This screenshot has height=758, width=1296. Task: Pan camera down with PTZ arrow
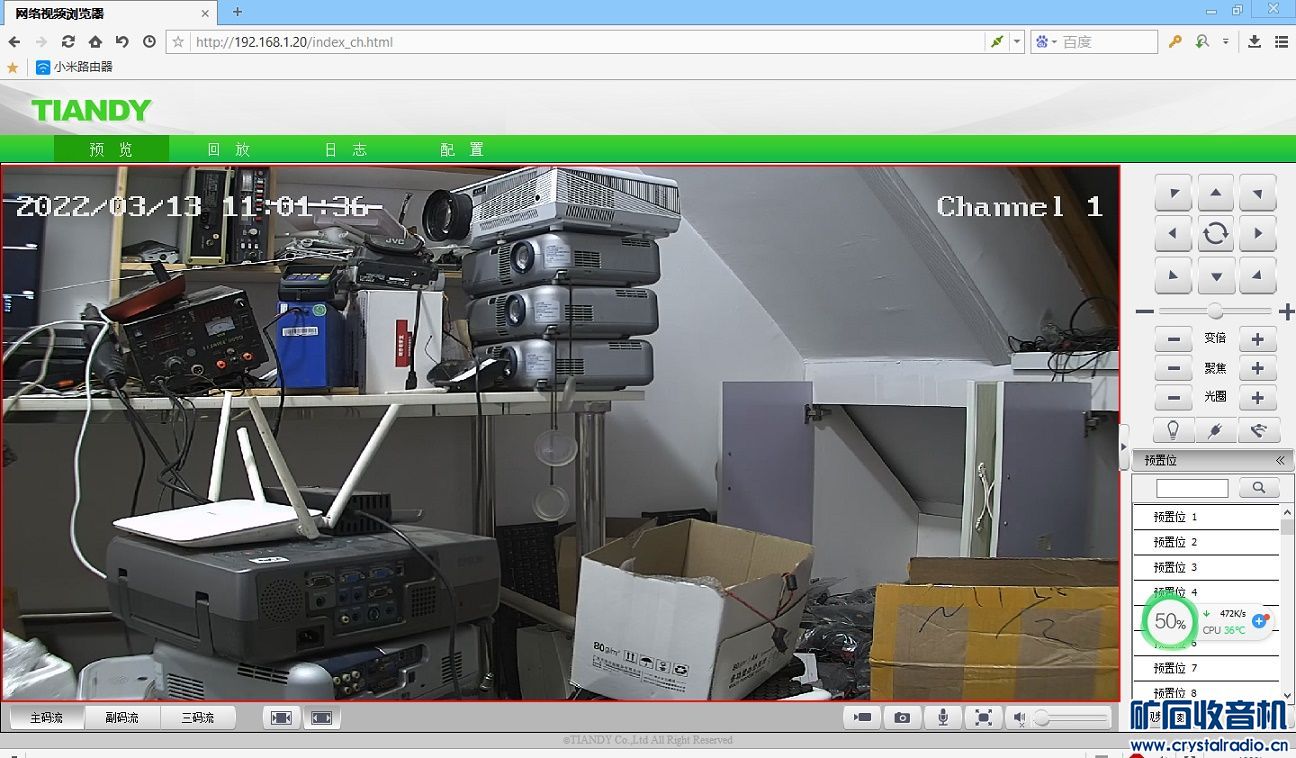point(1215,275)
